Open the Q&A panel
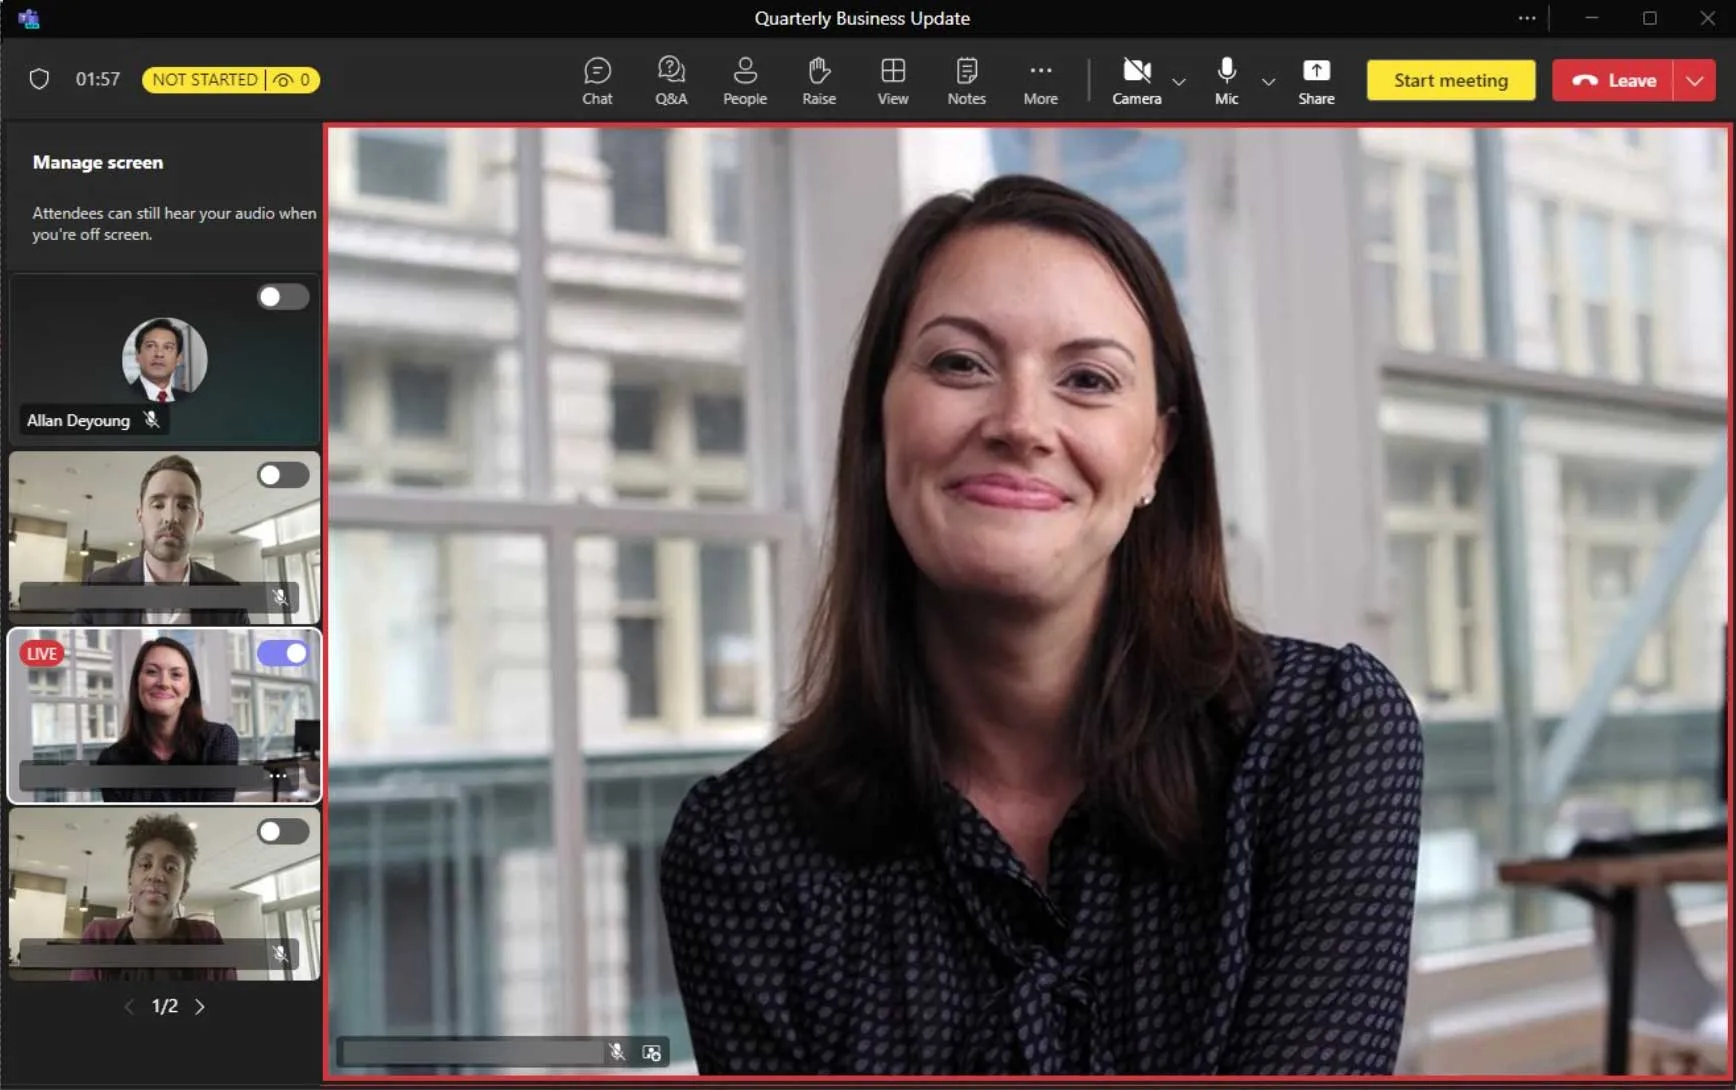Viewport: 1736px width, 1090px height. 671,81
